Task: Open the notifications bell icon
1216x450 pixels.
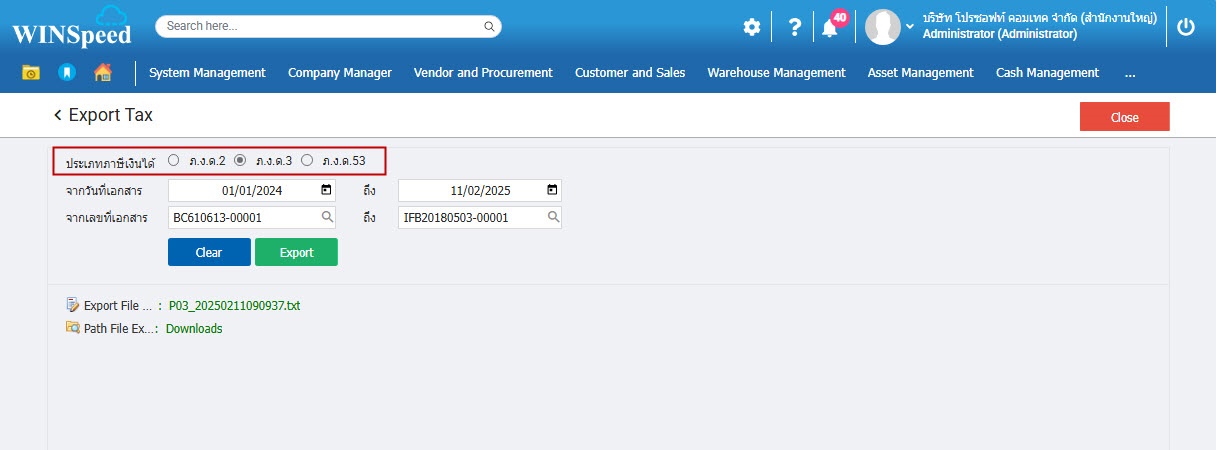Action: 830,28
